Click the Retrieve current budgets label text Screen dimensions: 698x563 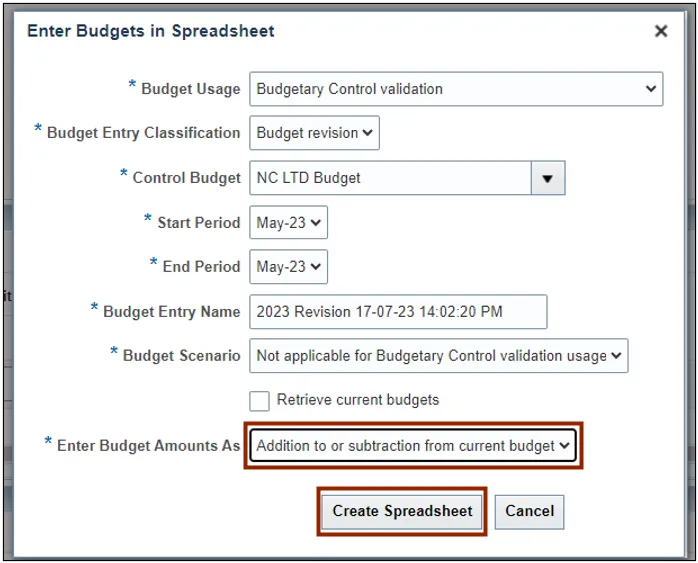357,400
